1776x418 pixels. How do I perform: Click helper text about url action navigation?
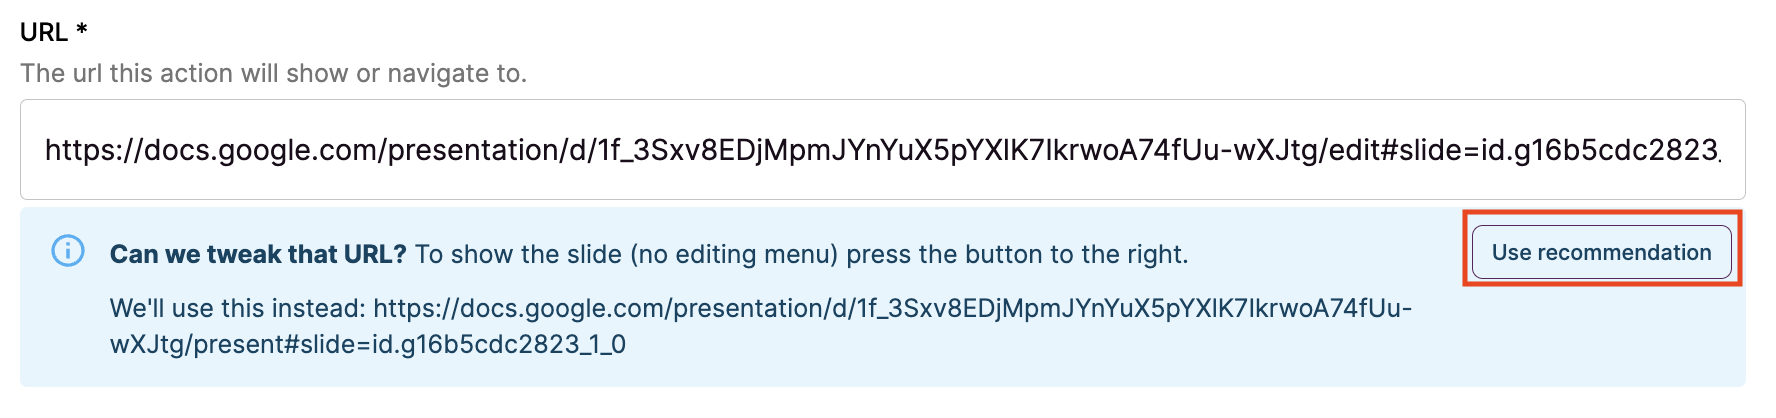coord(273,73)
